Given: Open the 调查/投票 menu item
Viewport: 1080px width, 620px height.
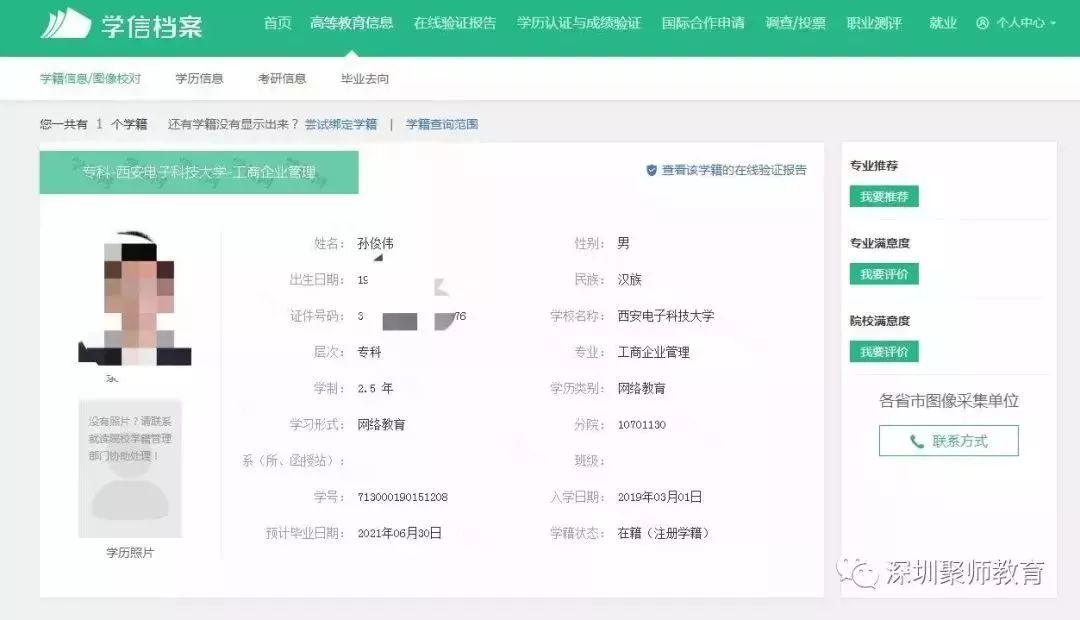Looking at the screenshot, I should pyautogui.click(x=796, y=23).
